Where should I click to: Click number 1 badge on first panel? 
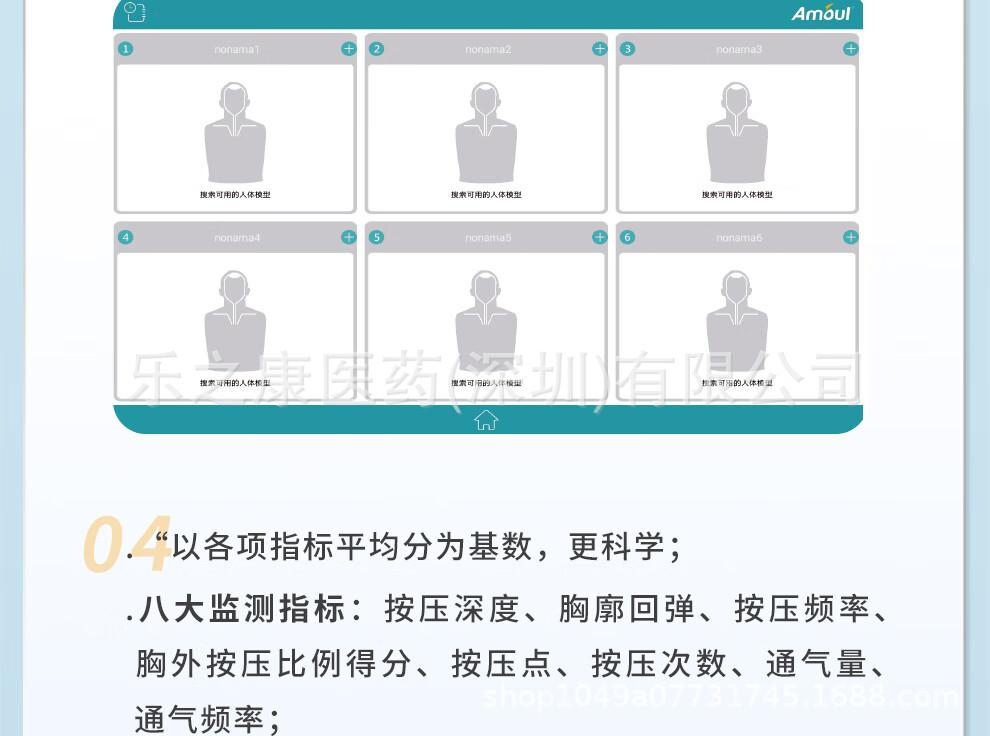[125, 49]
